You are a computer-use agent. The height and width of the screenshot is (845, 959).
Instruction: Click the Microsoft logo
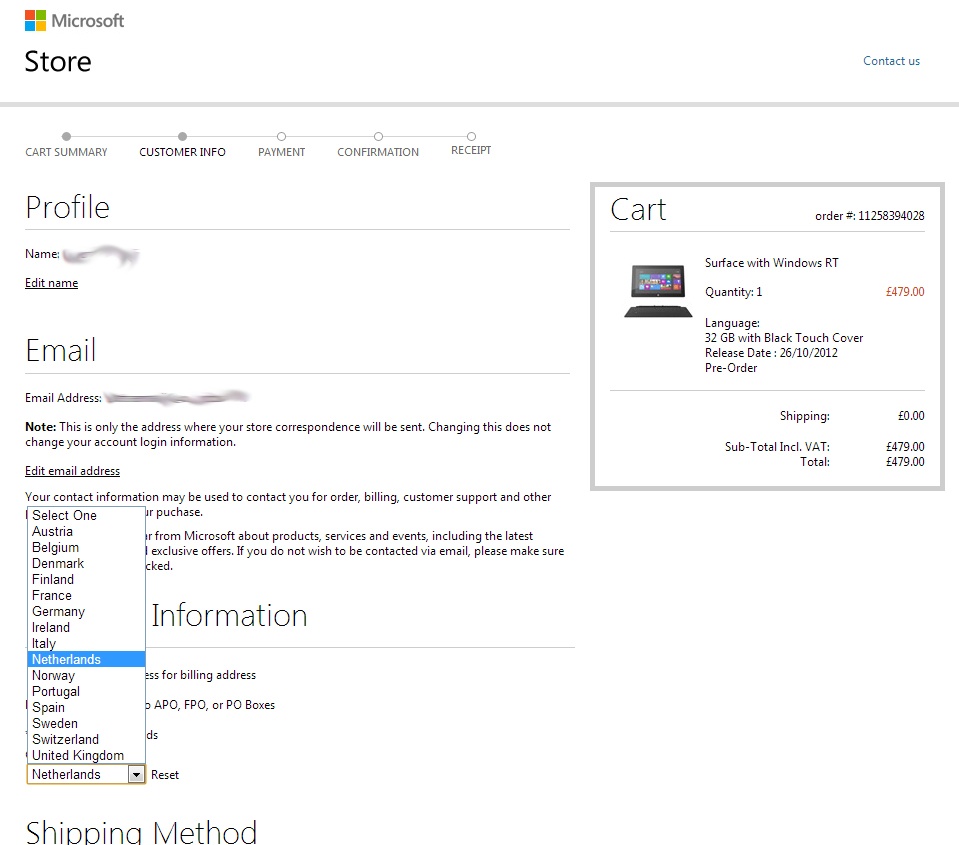tap(74, 20)
